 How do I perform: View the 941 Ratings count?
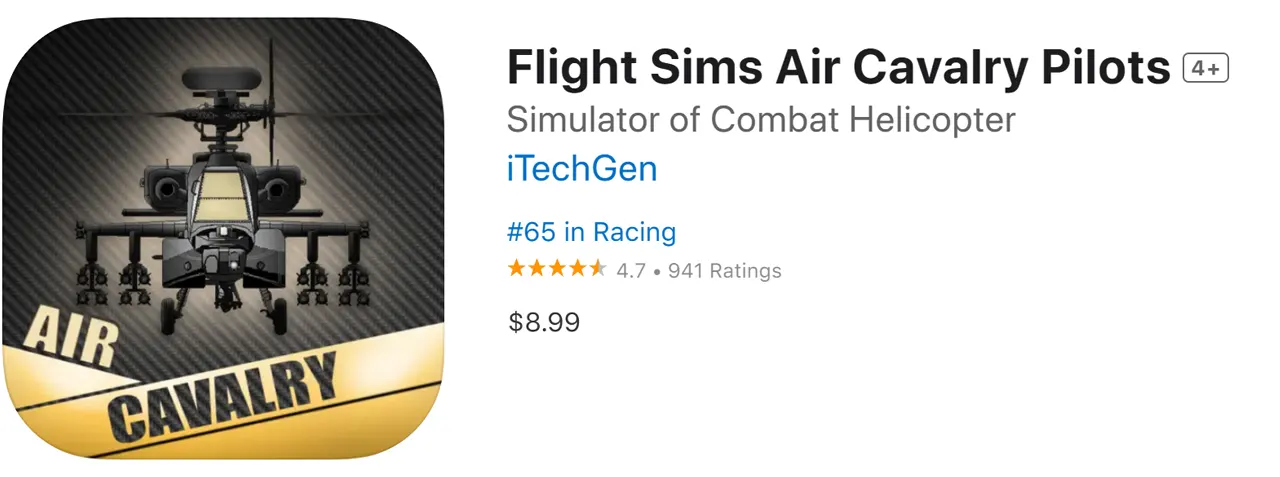pyautogui.click(x=725, y=270)
